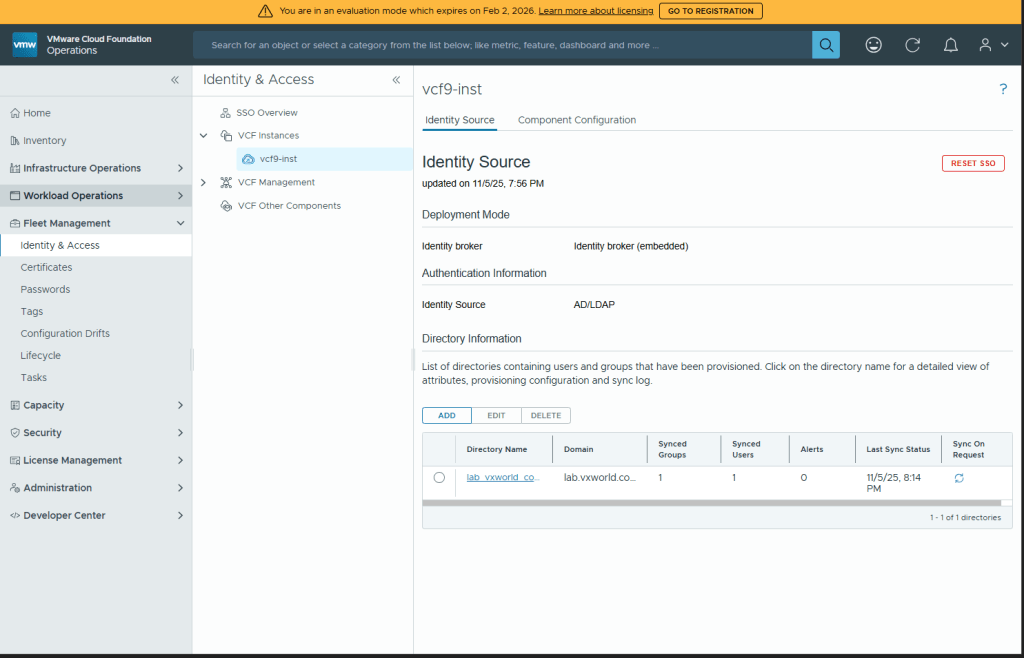1024x658 pixels.
Task: Open the feedback smiley icon
Action: tap(873, 45)
